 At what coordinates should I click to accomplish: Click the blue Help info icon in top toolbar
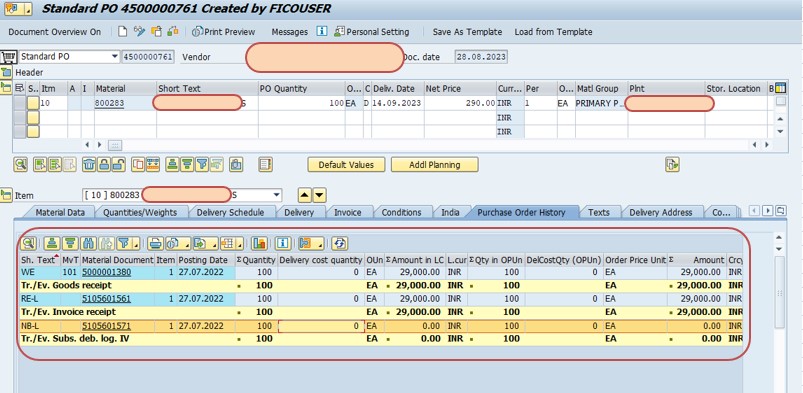(x=322, y=32)
